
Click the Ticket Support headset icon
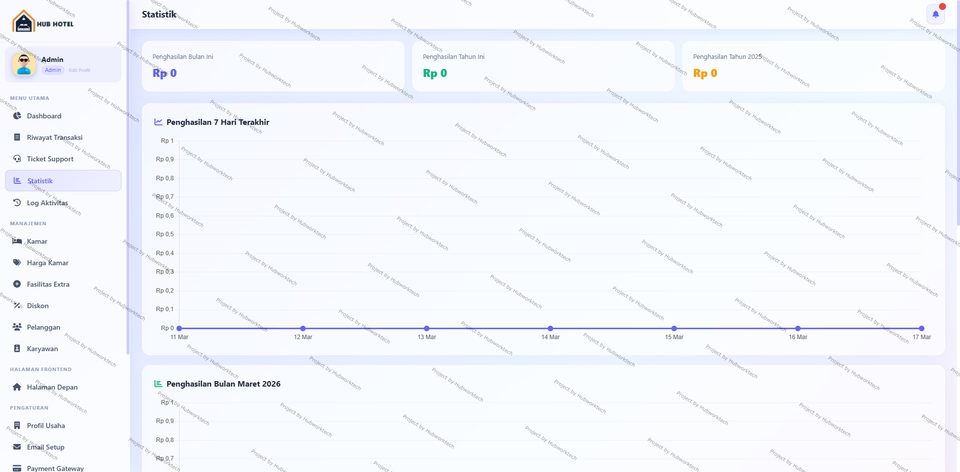[17, 159]
